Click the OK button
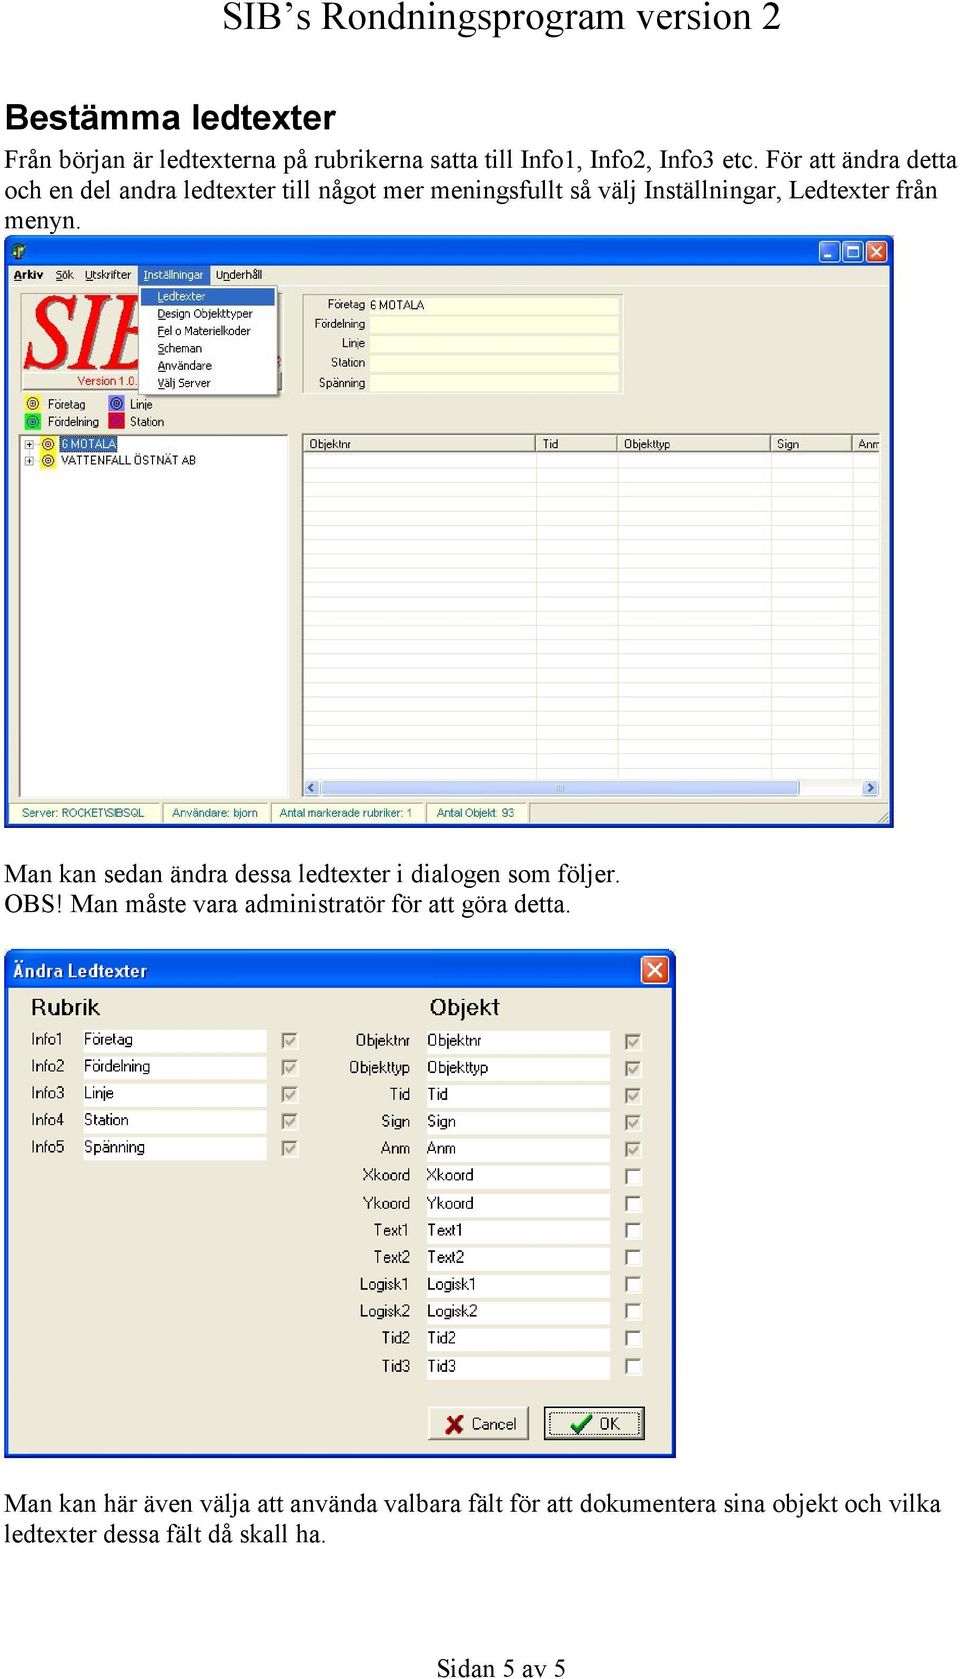 (x=594, y=1424)
